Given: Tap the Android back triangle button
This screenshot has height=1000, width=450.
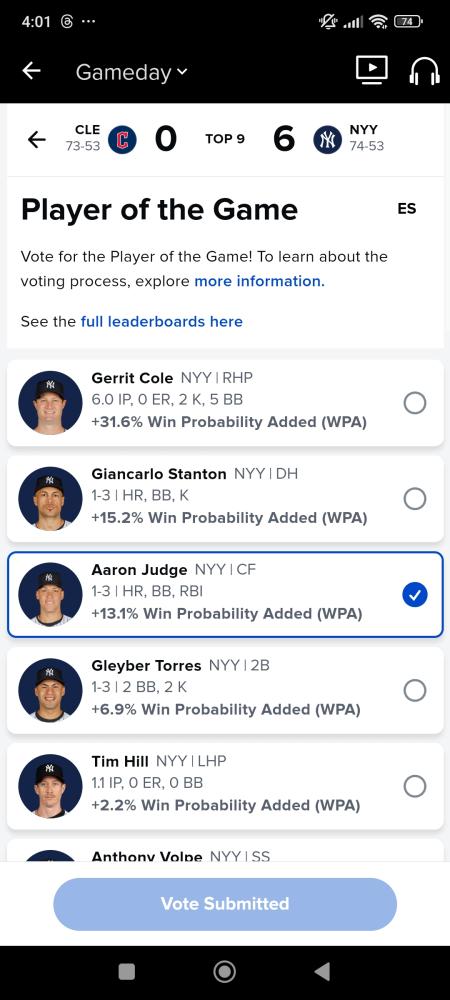Looking at the screenshot, I should (x=323, y=971).
